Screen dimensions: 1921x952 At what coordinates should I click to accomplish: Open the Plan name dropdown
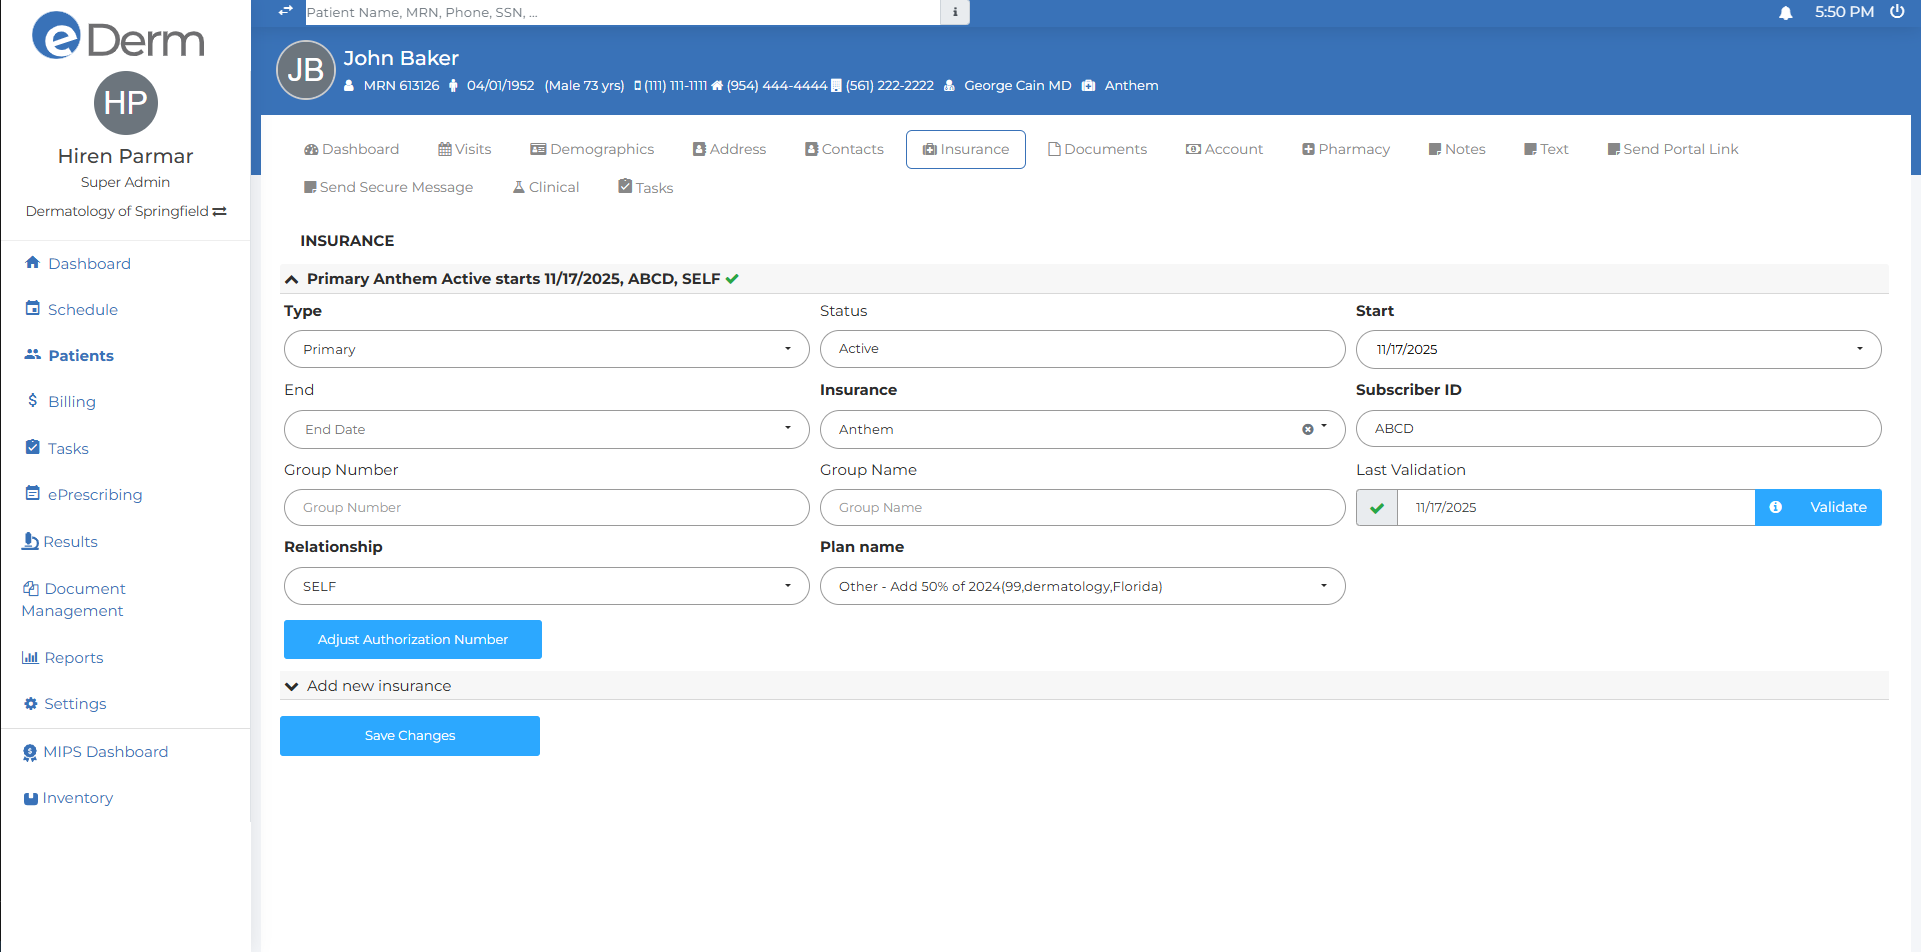point(1082,586)
